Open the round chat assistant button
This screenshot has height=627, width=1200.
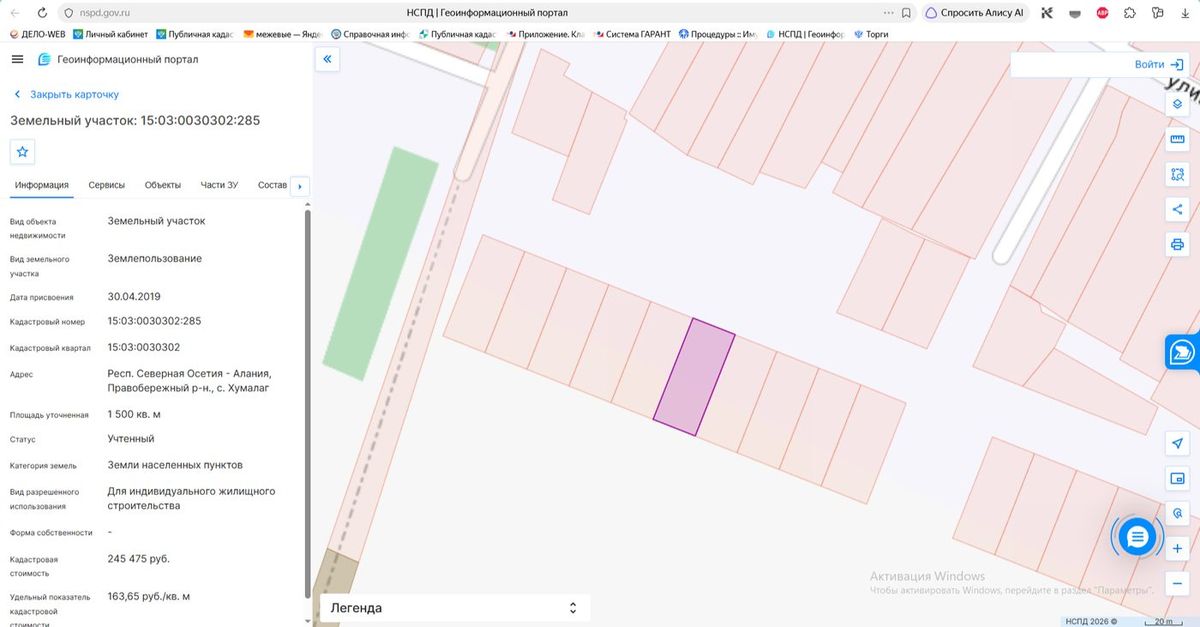tap(1137, 538)
